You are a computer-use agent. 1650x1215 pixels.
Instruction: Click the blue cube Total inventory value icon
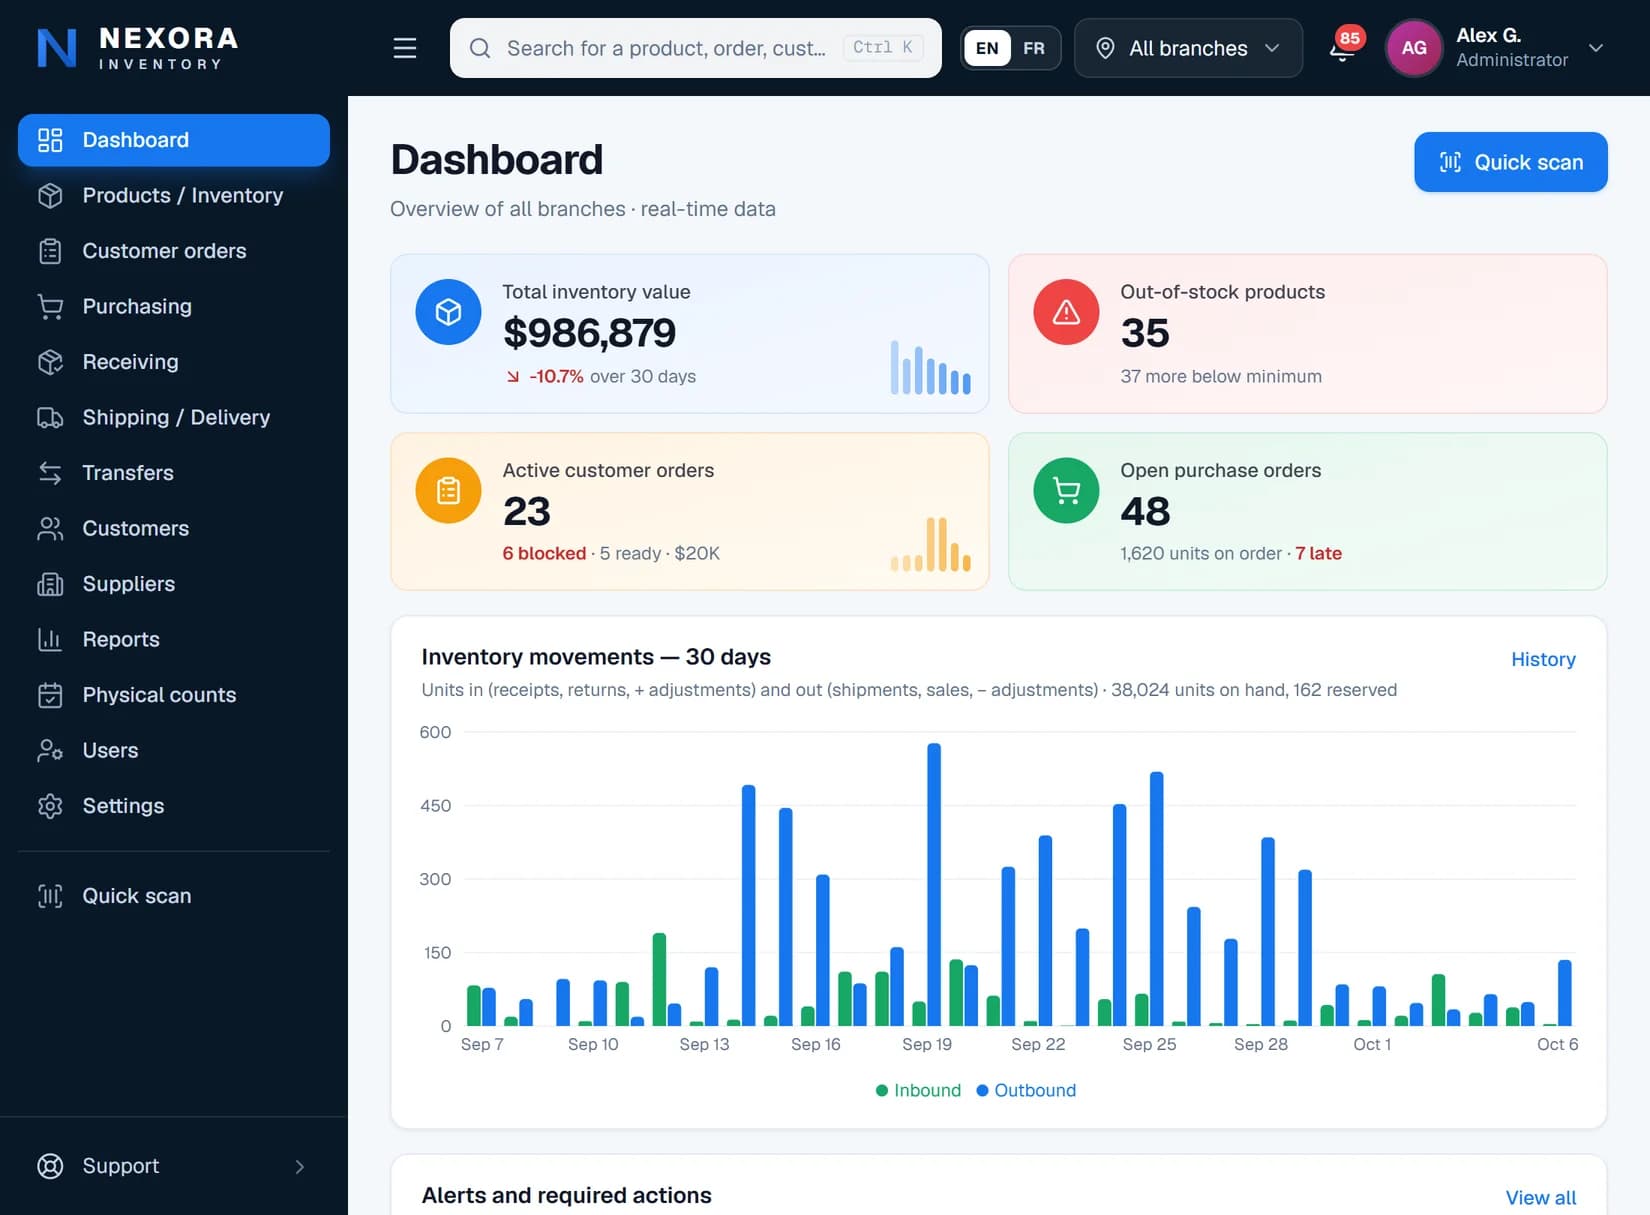(448, 312)
